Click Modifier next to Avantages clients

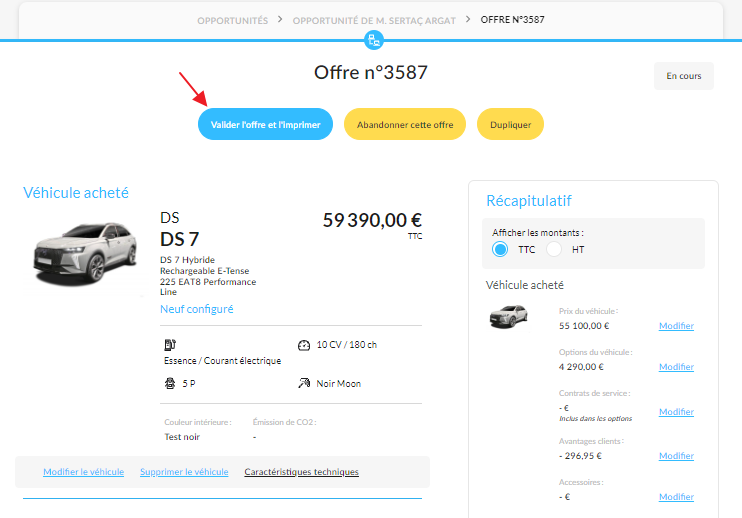pos(676,456)
